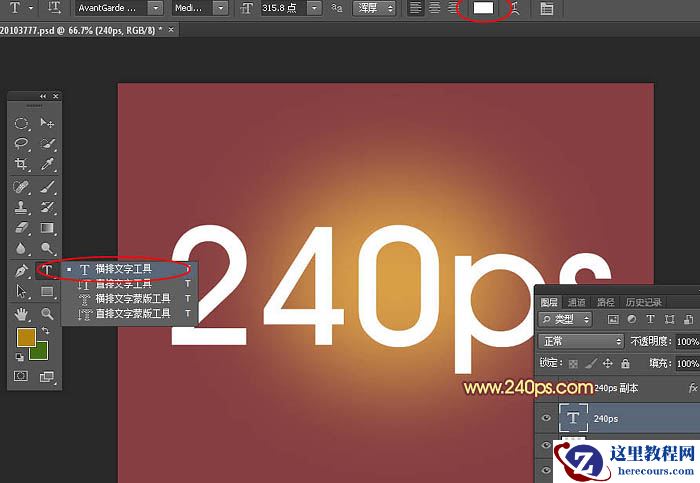Viewport: 700px width, 483px height.
Task: Toggle lock image pixels brush icon
Action: (x=591, y=364)
